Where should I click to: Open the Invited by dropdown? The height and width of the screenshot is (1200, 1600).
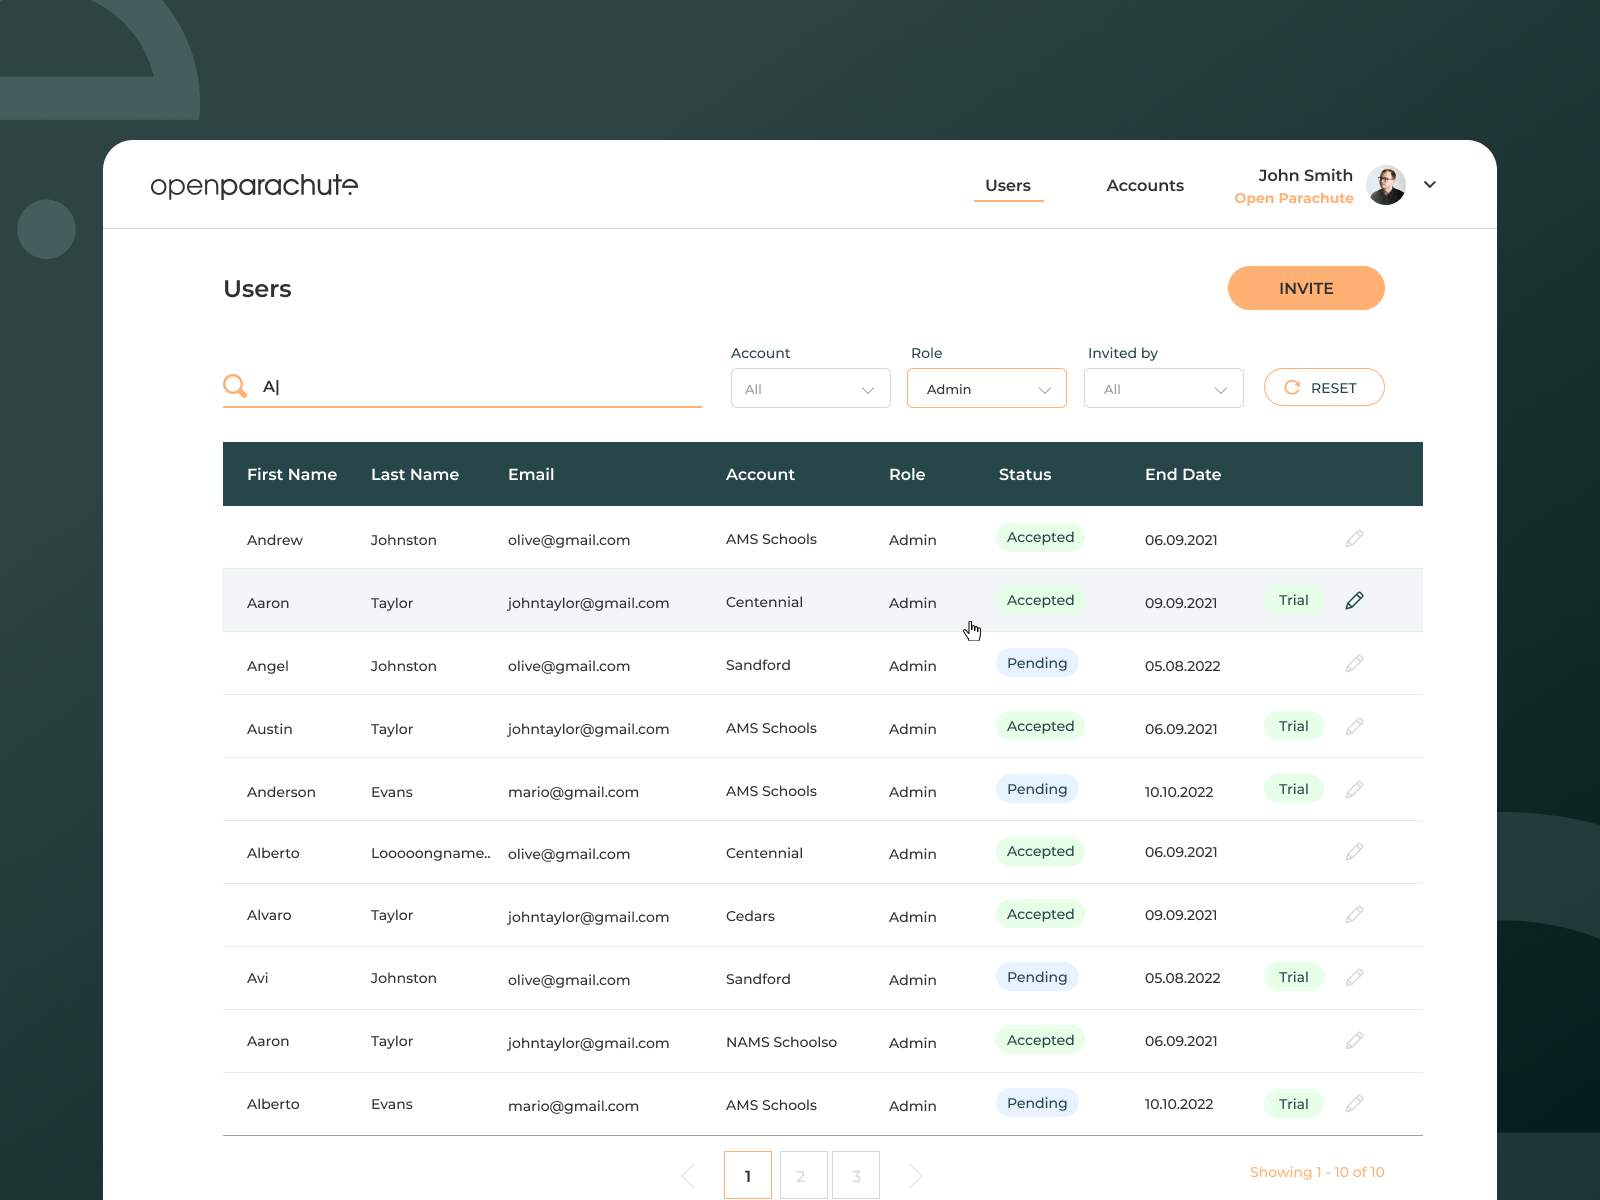[1164, 389]
